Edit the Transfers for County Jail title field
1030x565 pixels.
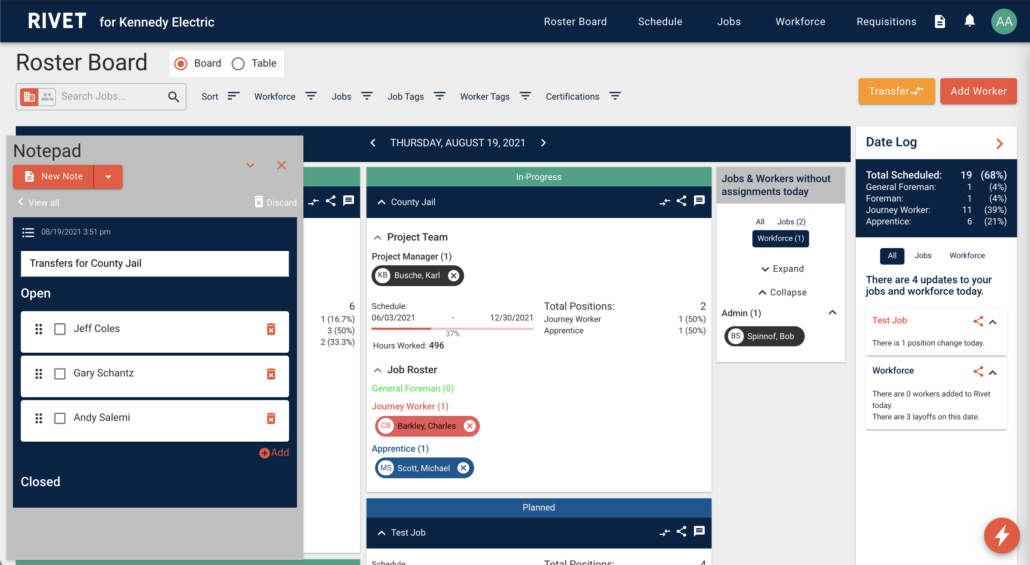pyautogui.click(x=155, y=263)
